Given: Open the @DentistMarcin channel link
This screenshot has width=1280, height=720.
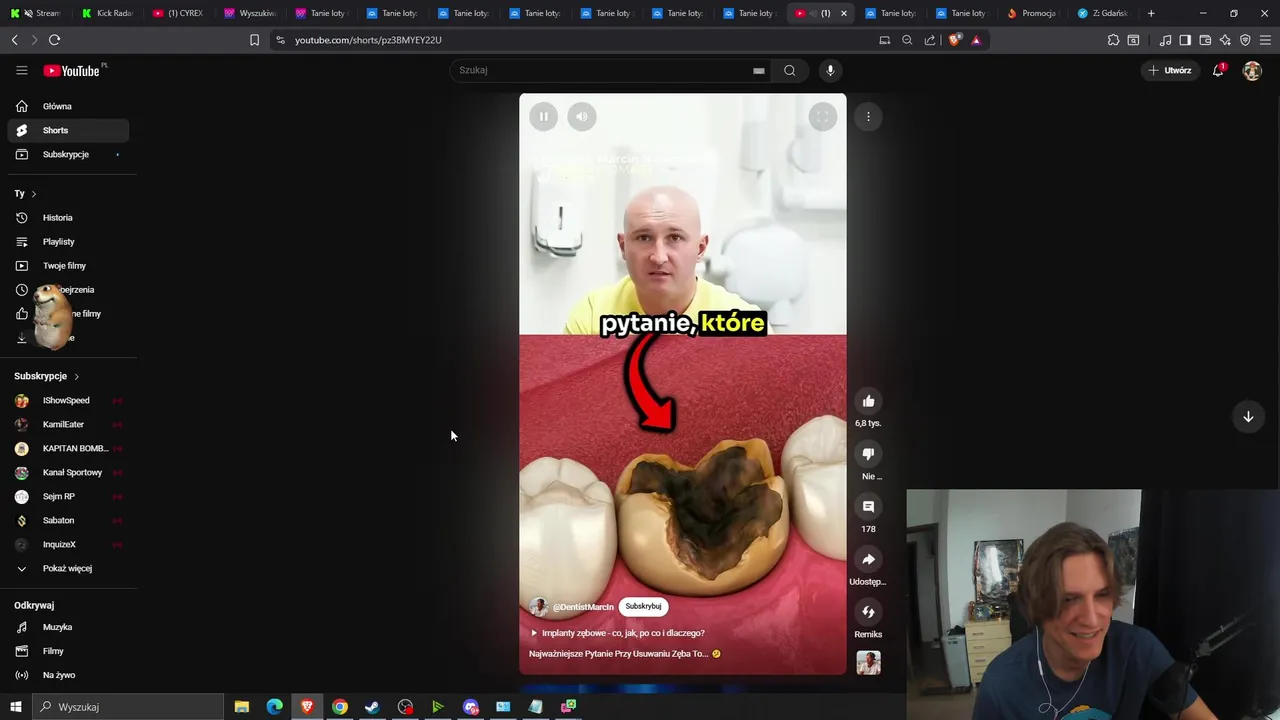Looking at the screenshot, I should click(583, 607).
